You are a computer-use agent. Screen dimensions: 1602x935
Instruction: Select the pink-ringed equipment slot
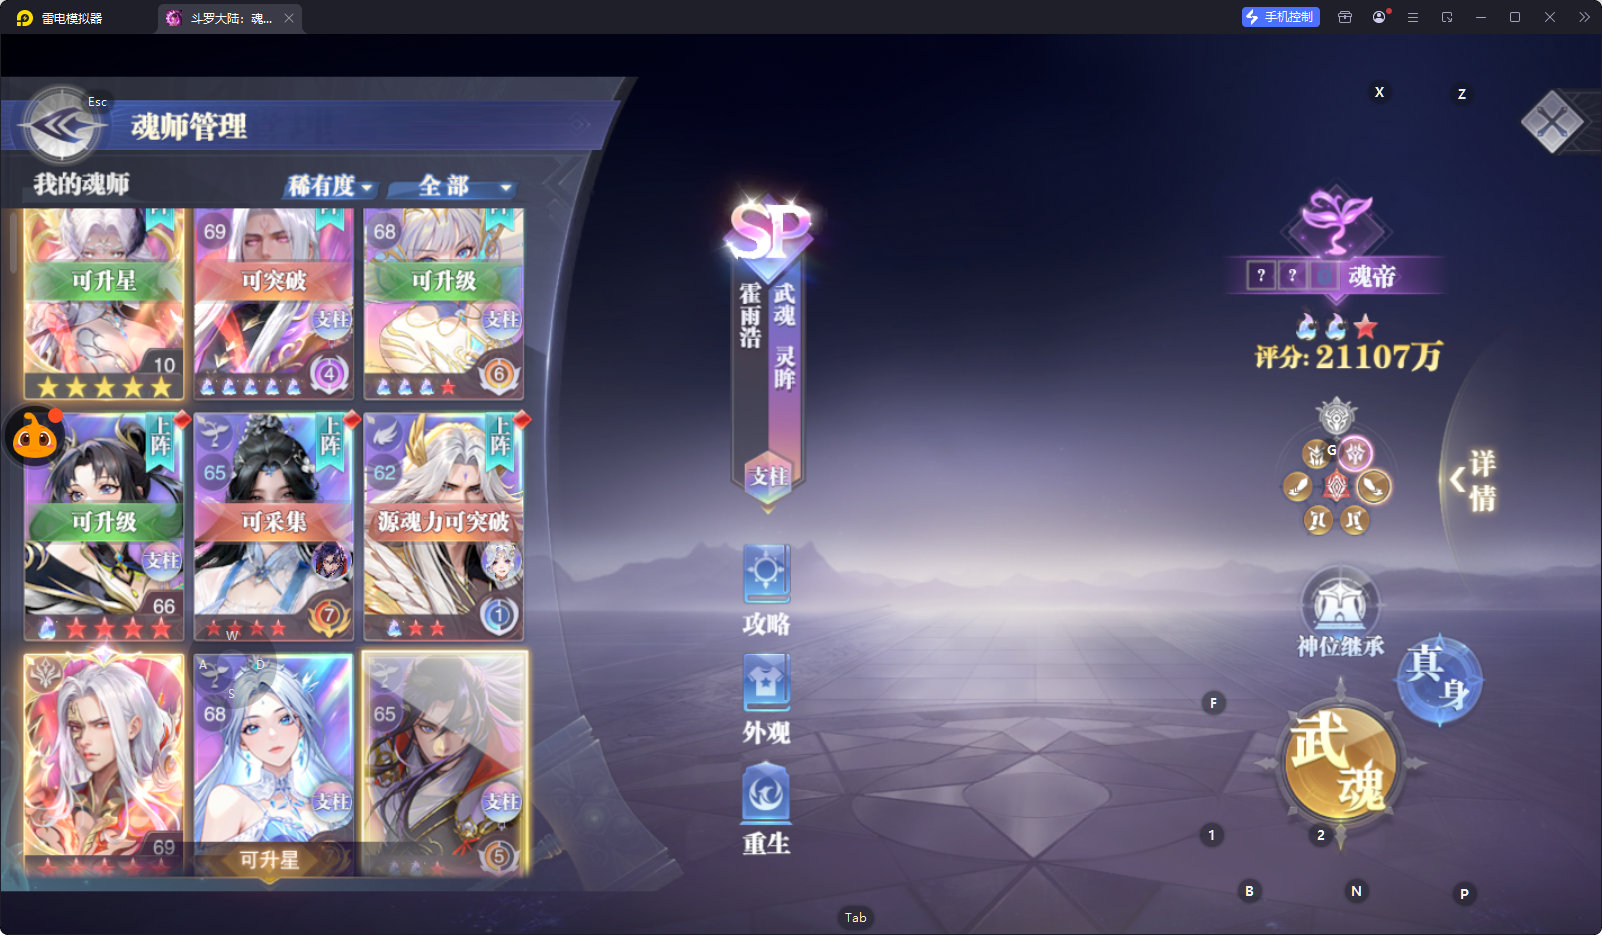tap(1355, 454)
